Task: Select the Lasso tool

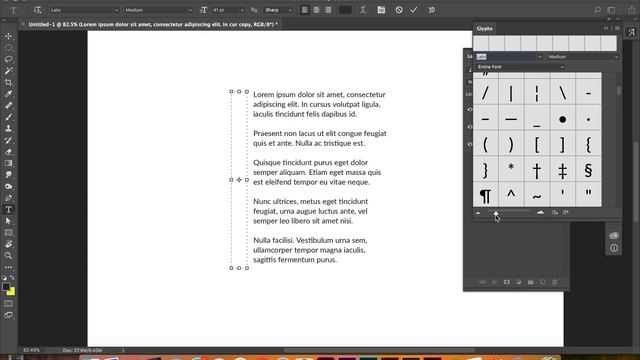Action: point(8,59)
